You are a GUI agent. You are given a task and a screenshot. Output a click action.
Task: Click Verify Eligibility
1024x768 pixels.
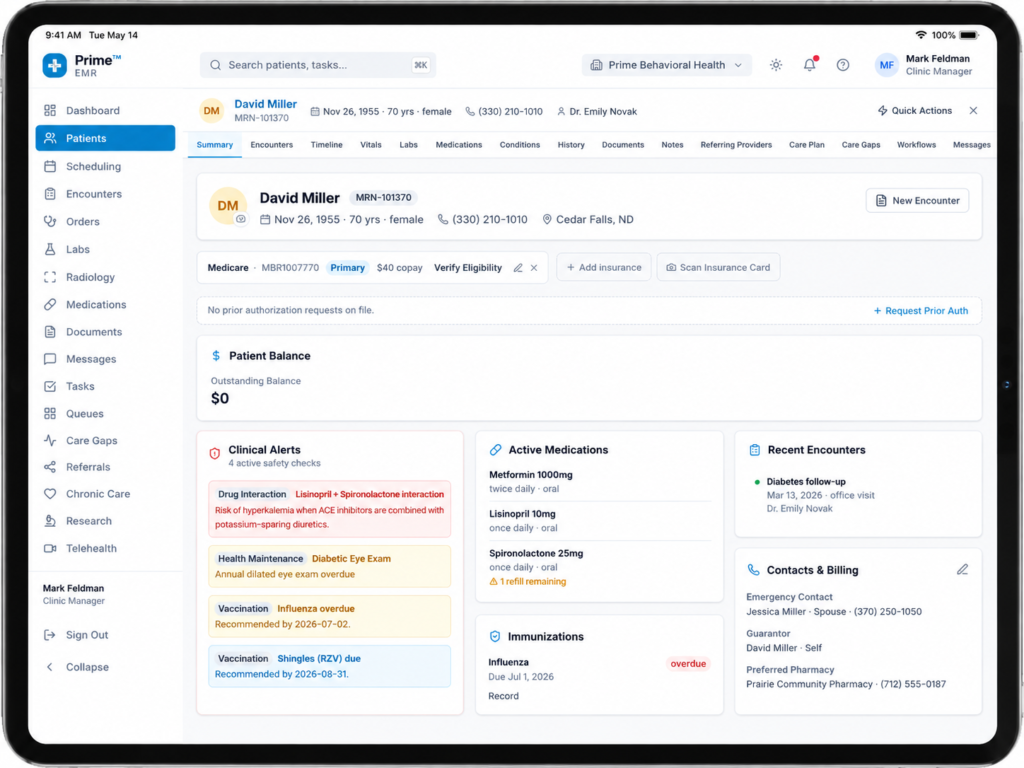coord(468,268)
